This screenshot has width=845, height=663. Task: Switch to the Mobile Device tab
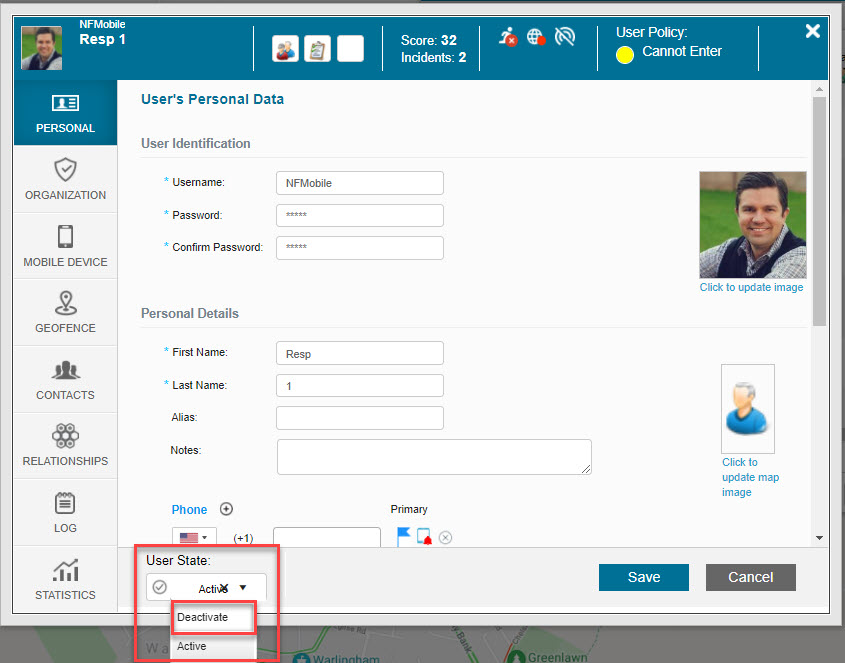[65, 246]
